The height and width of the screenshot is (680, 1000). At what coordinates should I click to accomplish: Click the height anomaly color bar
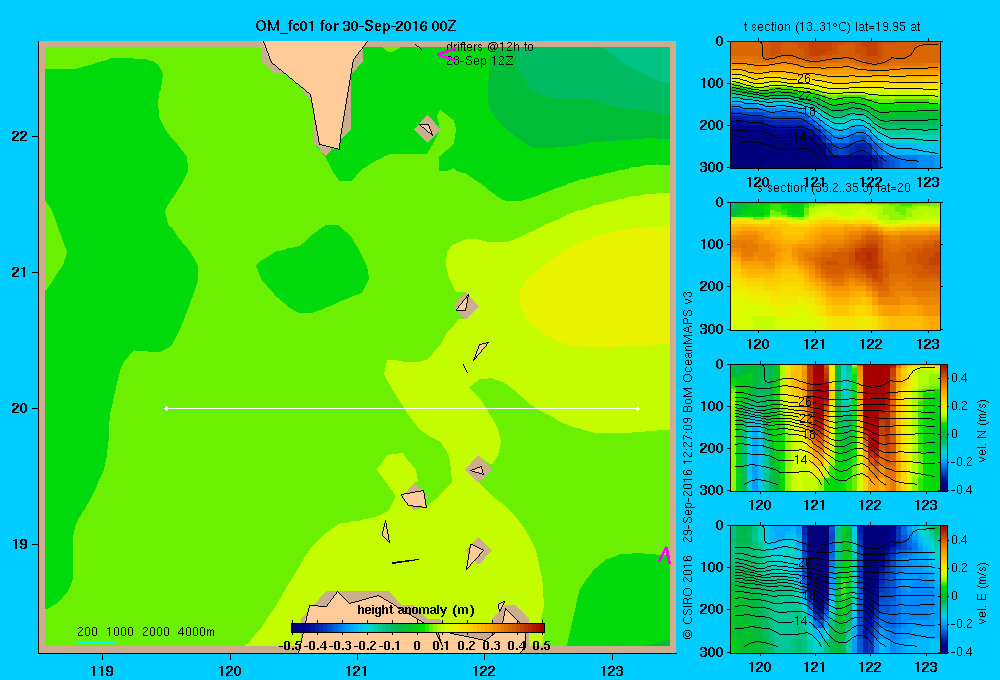pyautogui.click(x=417, y=628)
